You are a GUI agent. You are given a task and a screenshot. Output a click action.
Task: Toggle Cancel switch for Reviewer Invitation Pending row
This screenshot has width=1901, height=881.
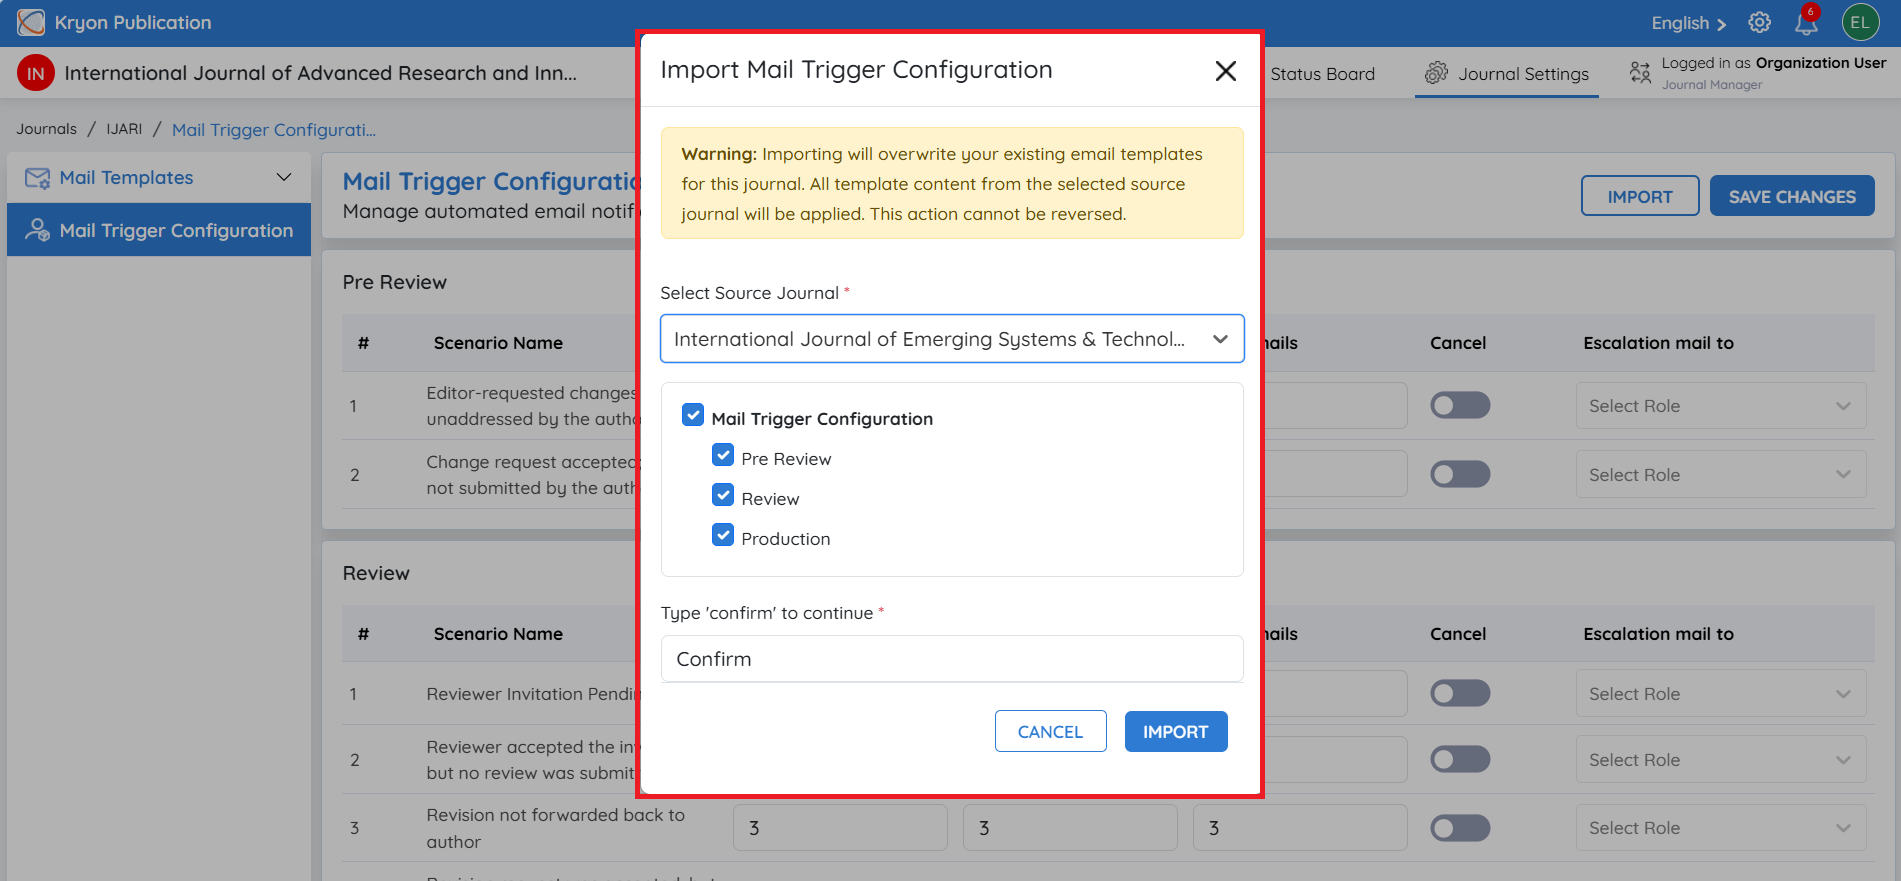1460,693
